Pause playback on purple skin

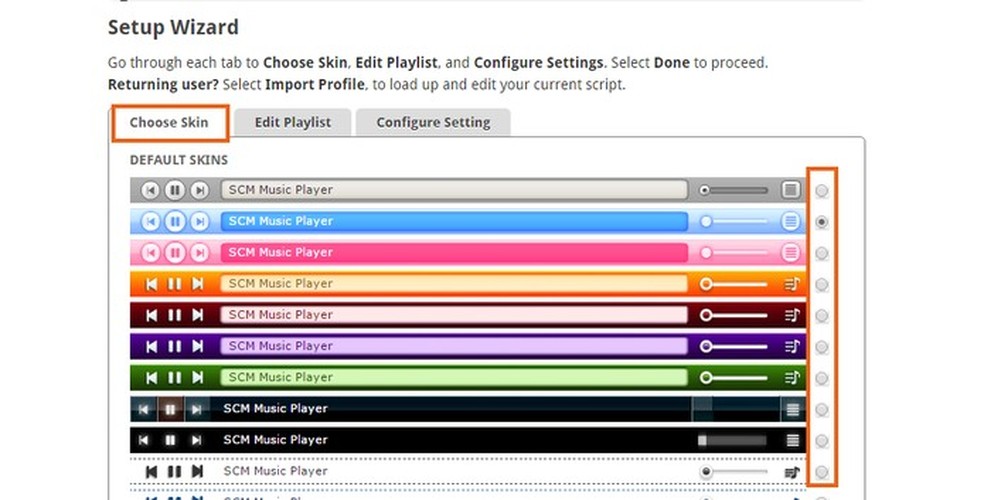(x=174, y=346)
